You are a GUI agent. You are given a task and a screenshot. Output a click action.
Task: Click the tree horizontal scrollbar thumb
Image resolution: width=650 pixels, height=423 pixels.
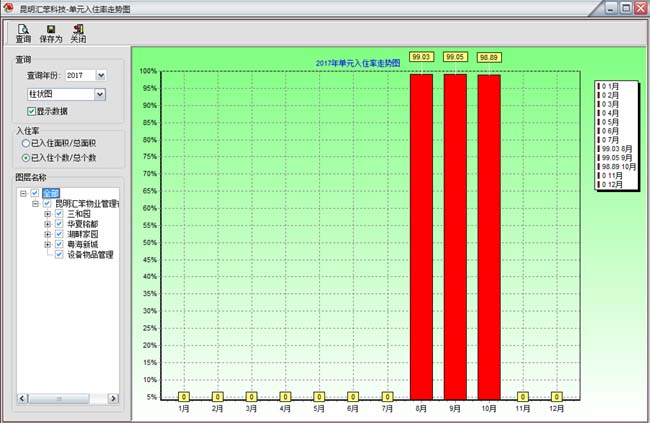[59, 399]
